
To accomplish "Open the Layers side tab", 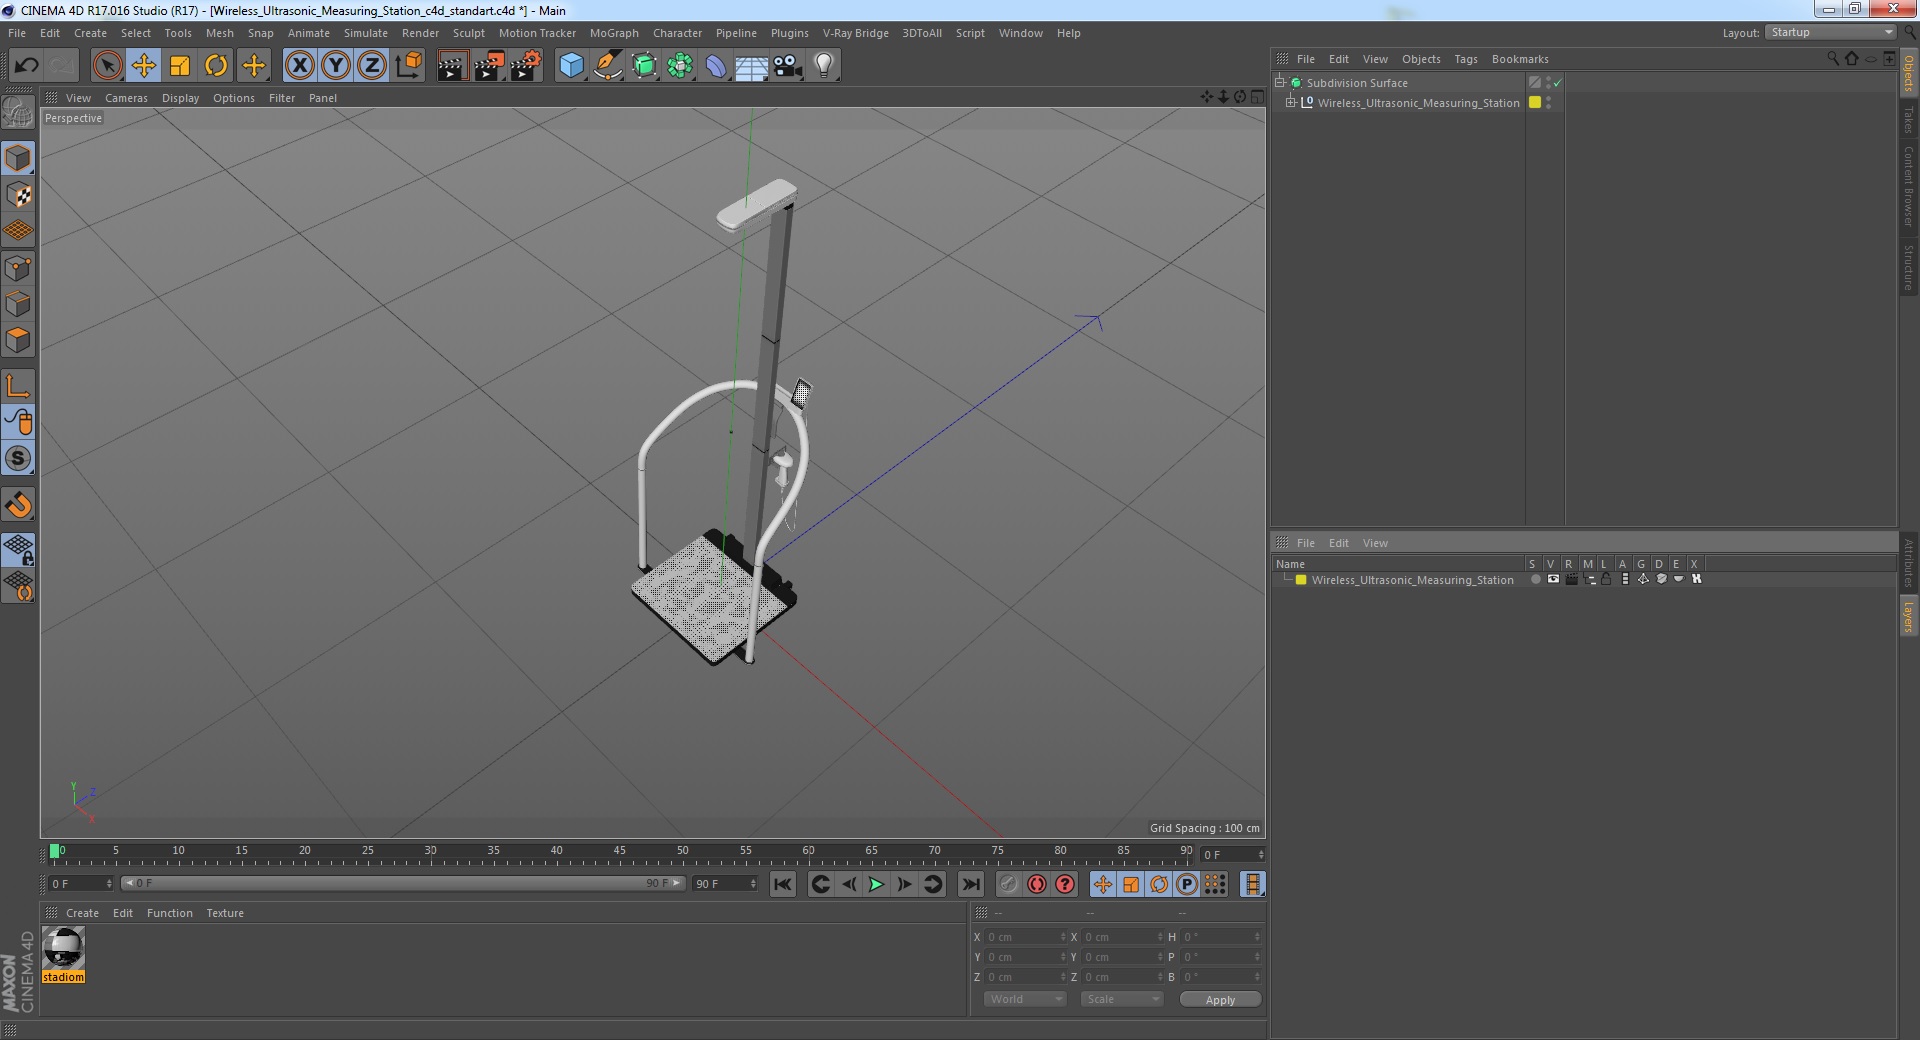I will [1908, 616].
